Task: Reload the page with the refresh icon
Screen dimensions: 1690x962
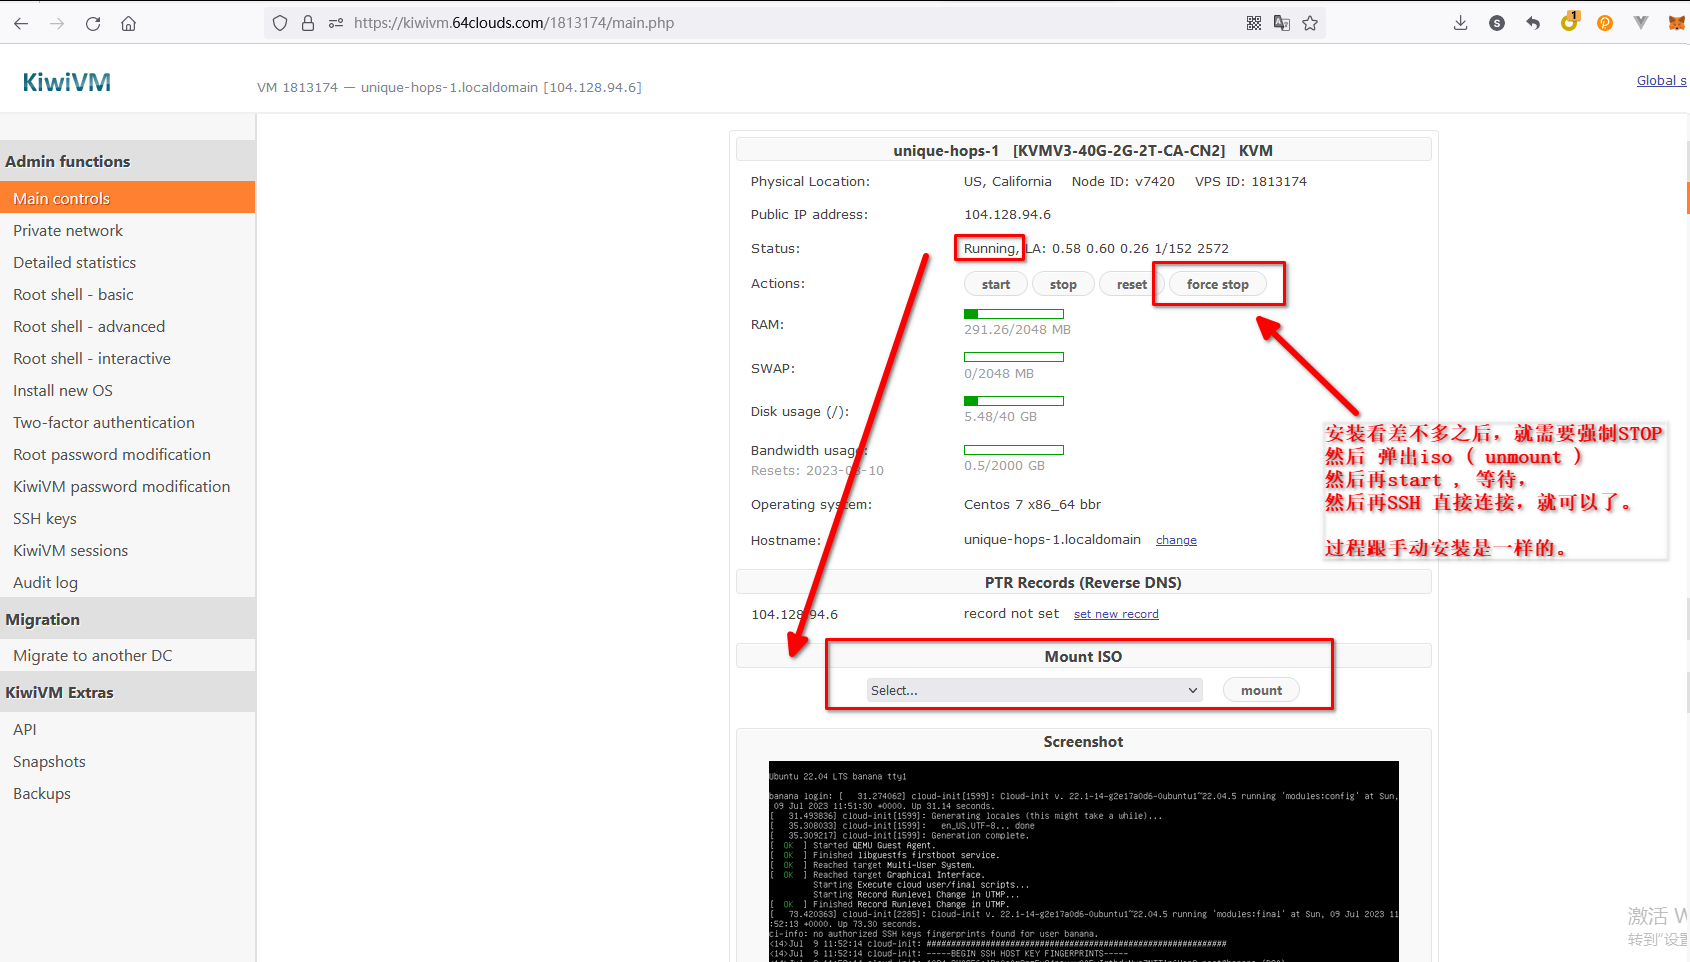Action: (x=93, y=23)
